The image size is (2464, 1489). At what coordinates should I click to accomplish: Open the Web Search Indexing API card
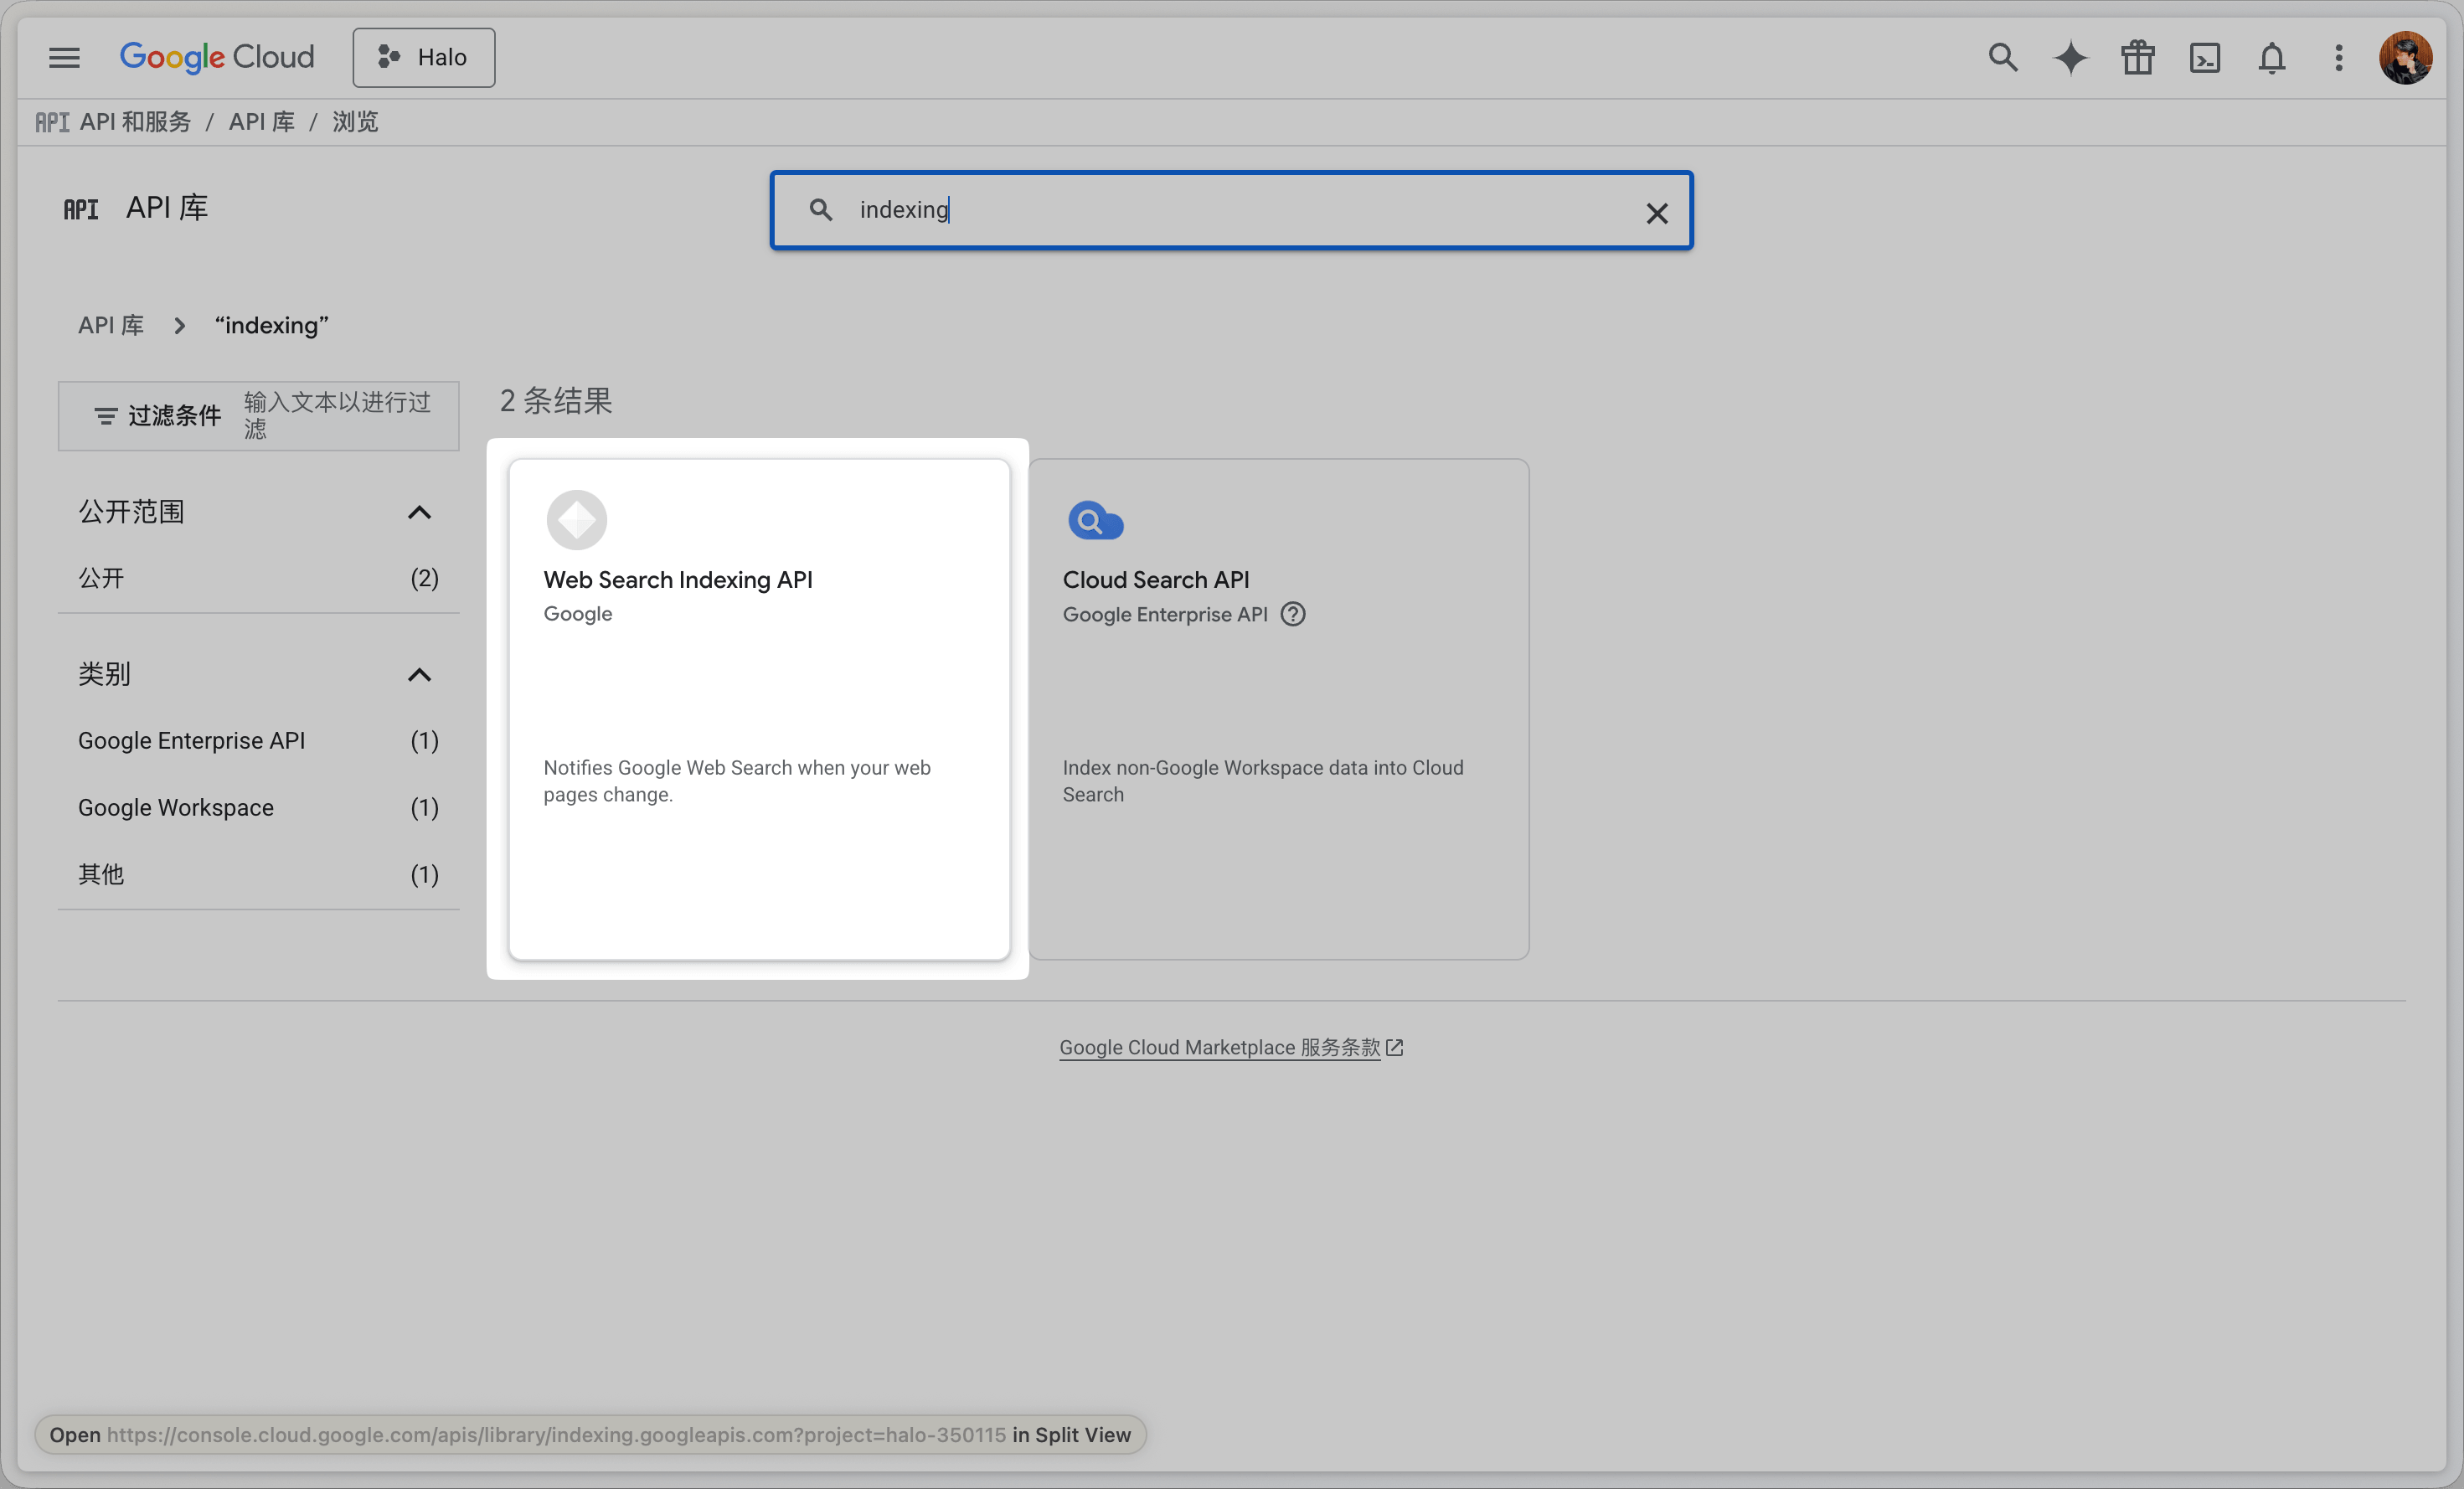(x=759, y=709)
